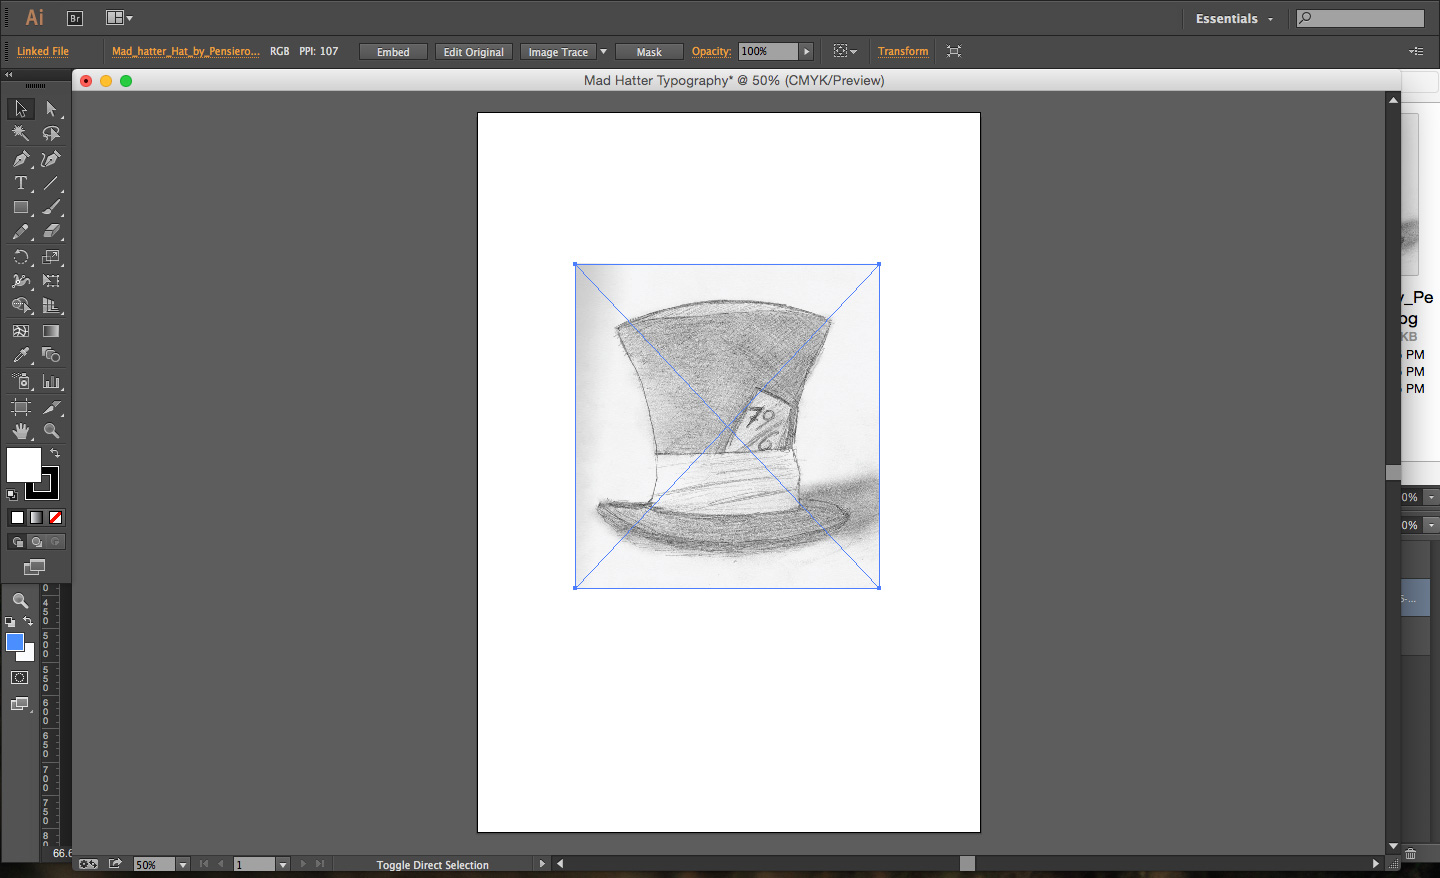Choose the Lasso tool
The height and width of the screenshot is (878, 1440).
tap(51, 133)
